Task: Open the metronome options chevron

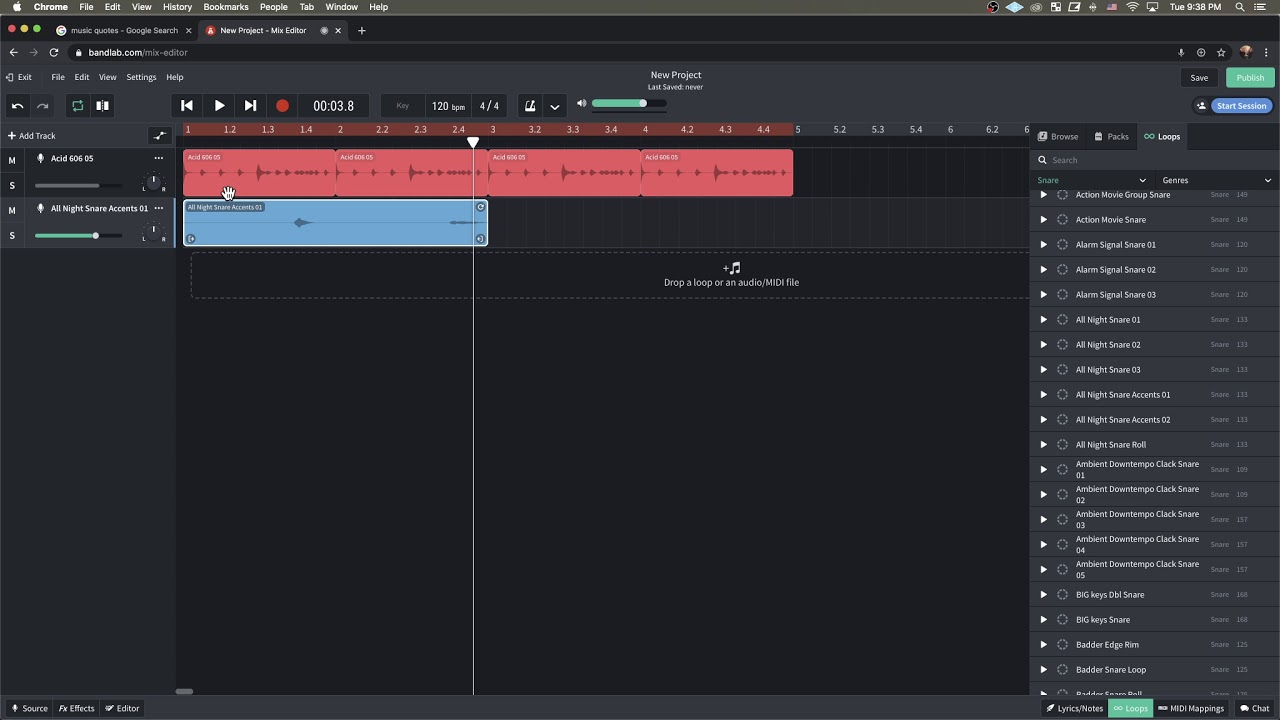Action: pos(554,106)
